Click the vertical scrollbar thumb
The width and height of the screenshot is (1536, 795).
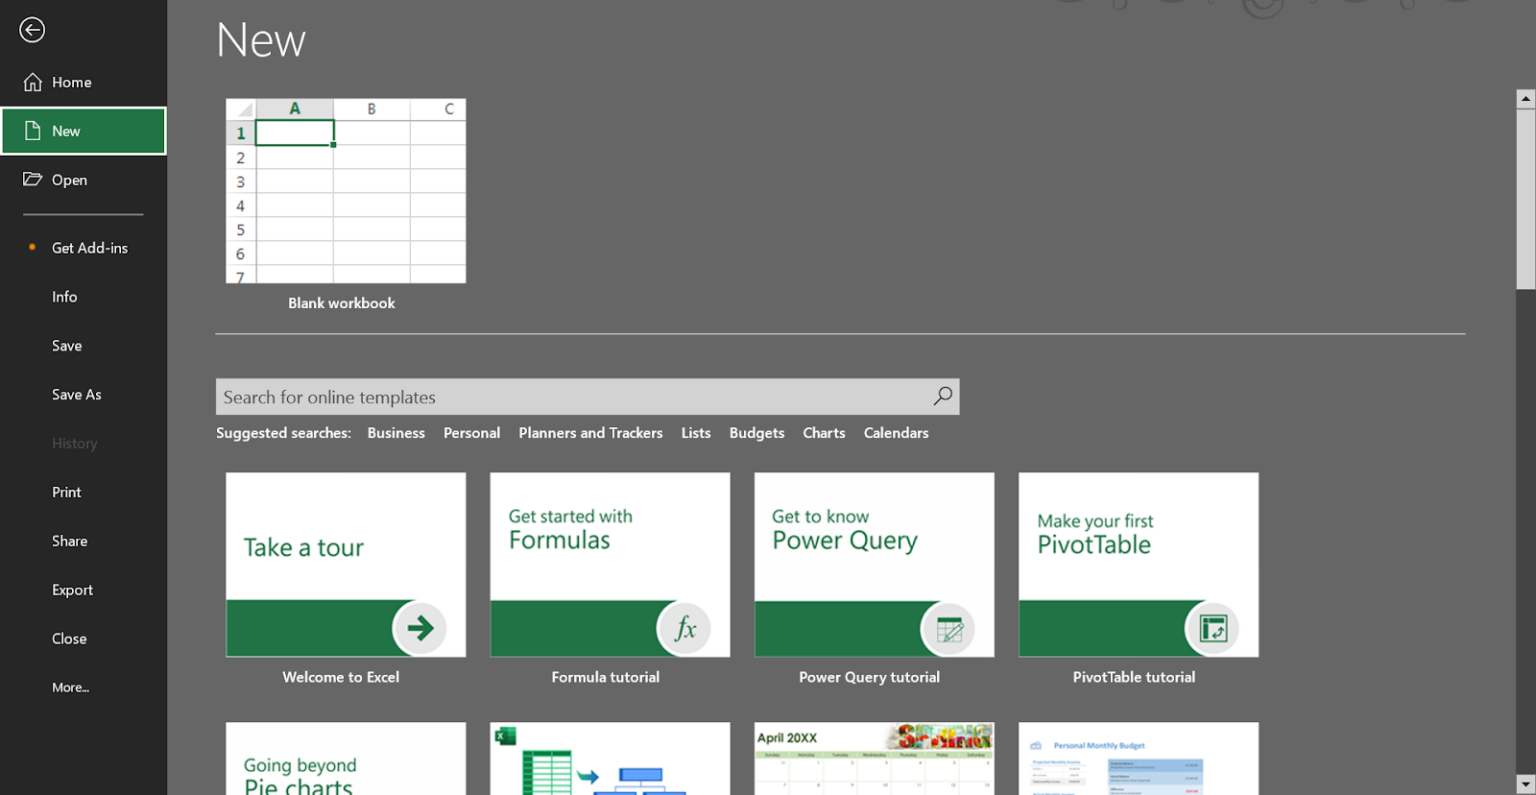click(1526, 199)
